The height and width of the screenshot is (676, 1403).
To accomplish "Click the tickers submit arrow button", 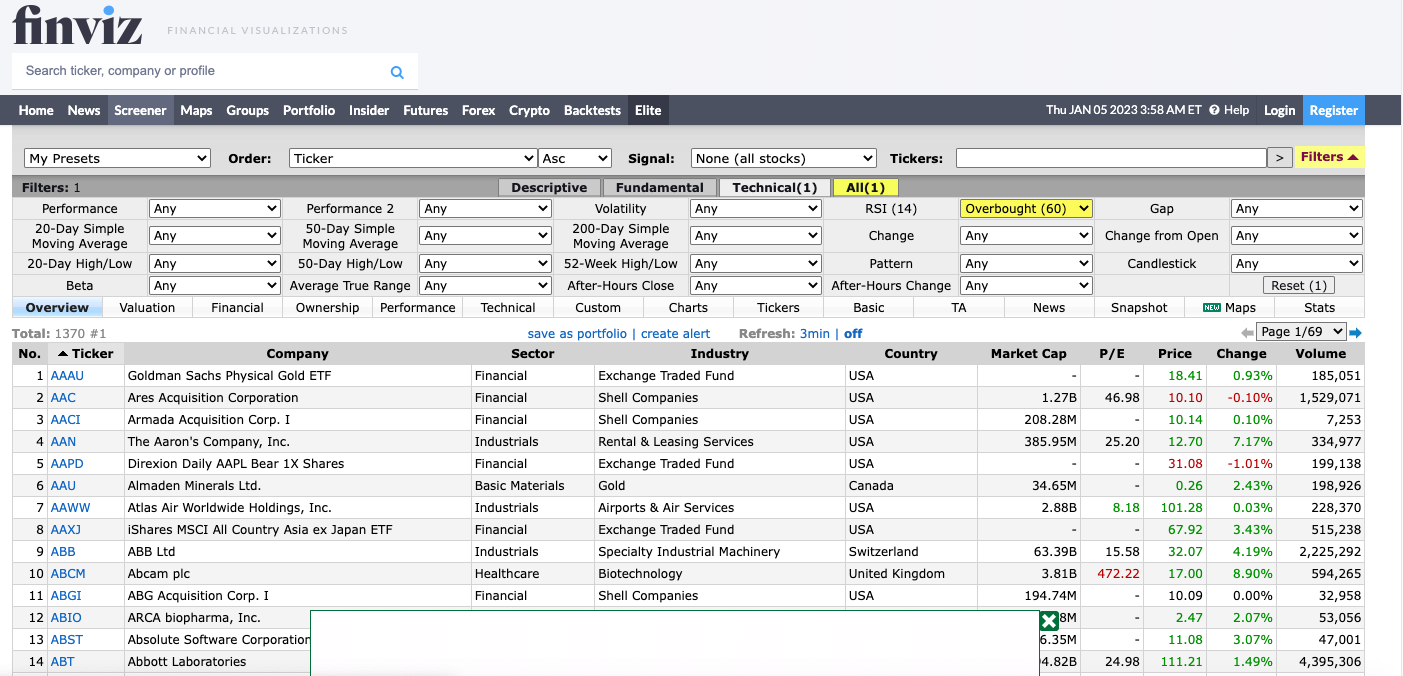I will (x=1279, y=158).
